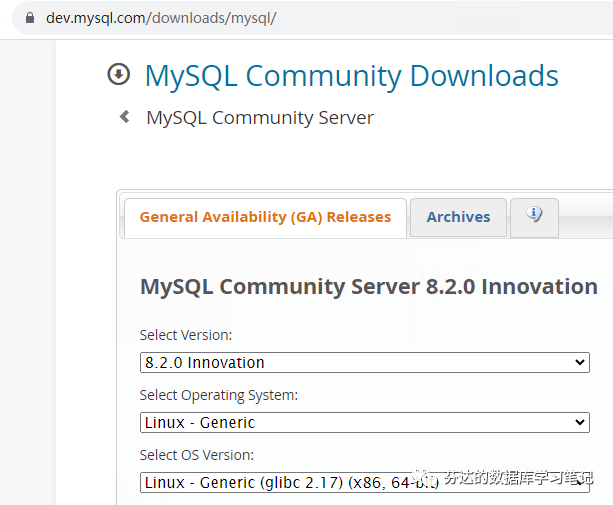Click the 'Select Operating System:' label

[219, 395]
